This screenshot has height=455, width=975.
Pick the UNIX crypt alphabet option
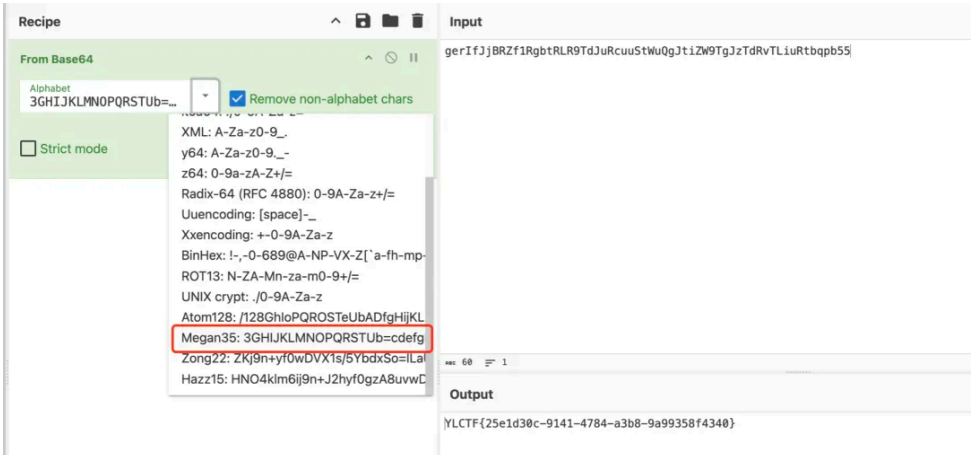297,297
